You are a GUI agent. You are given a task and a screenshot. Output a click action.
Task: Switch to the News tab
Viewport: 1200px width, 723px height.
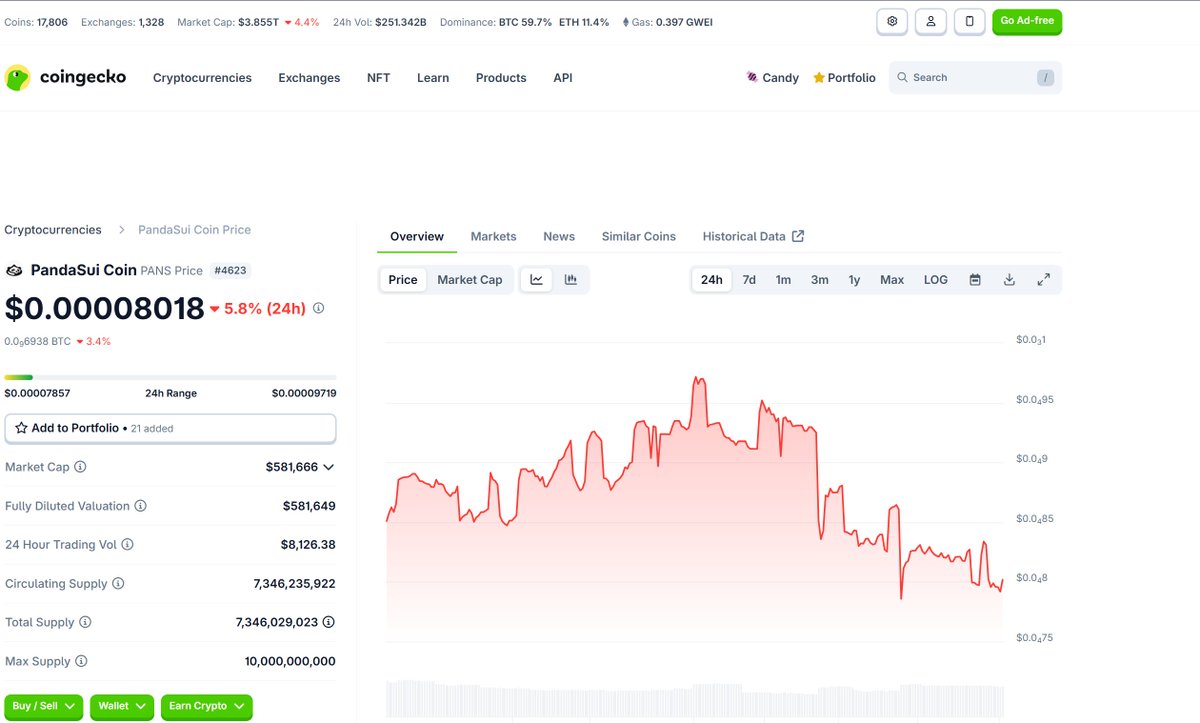click(x=559, y=237)
